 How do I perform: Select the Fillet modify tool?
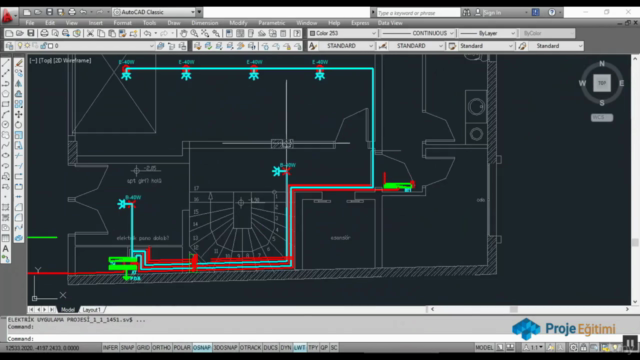19,218
